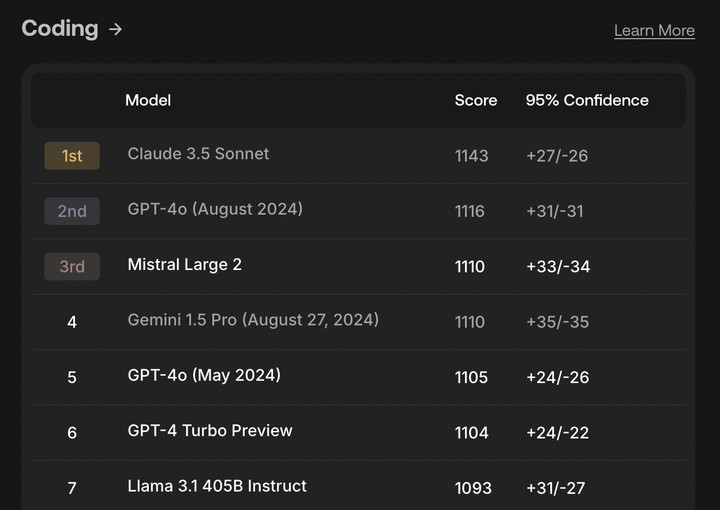
Task: Open the Mistral Large 2 entry
Action: [185, 265]
